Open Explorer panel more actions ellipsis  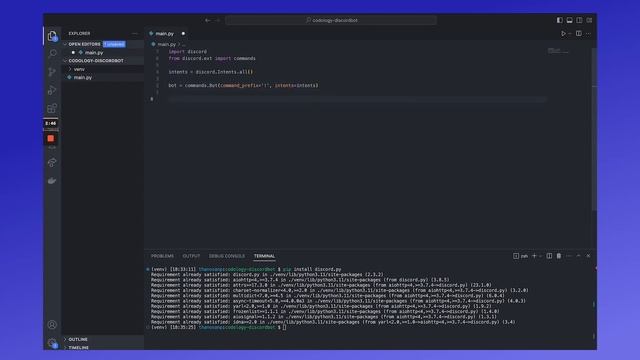135,33
